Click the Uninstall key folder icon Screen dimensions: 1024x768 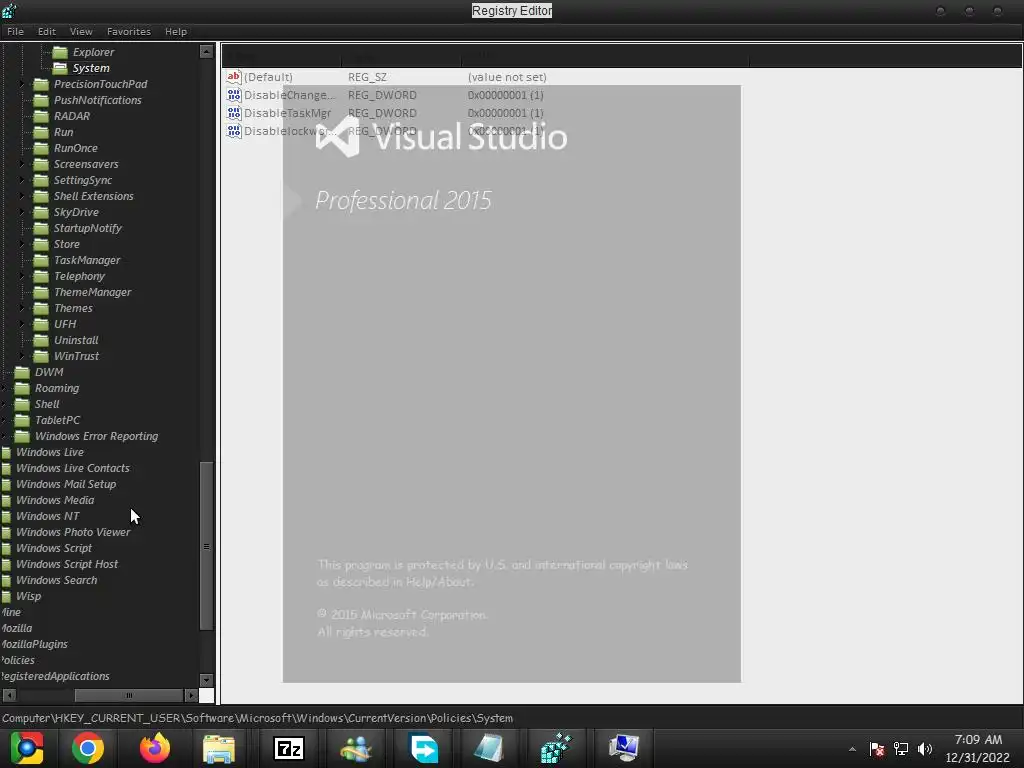pyautogui.click(x=41, y=340)
